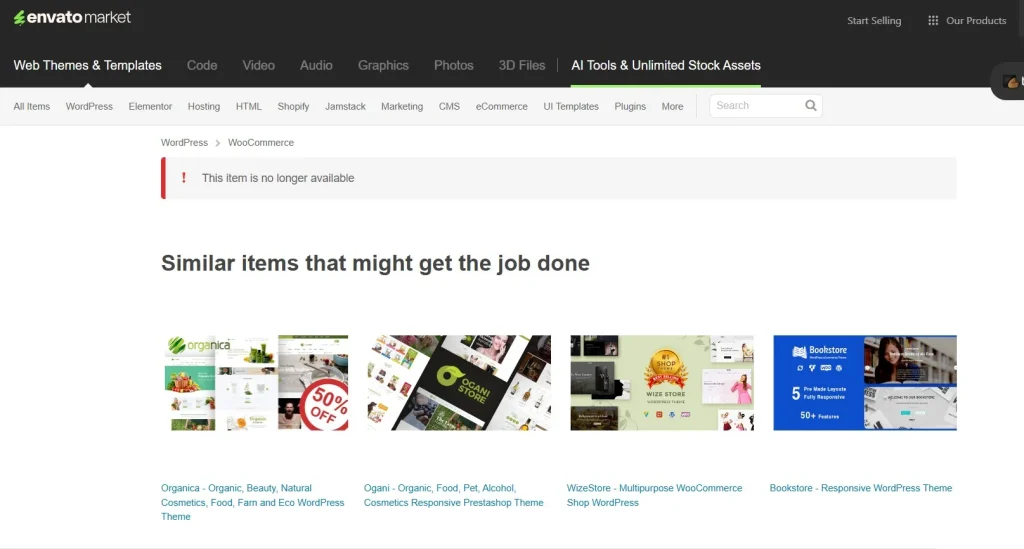Viewport: 1024px width, 549px height.
Task: Select the Graphics tab
Action: click(383, 65)
